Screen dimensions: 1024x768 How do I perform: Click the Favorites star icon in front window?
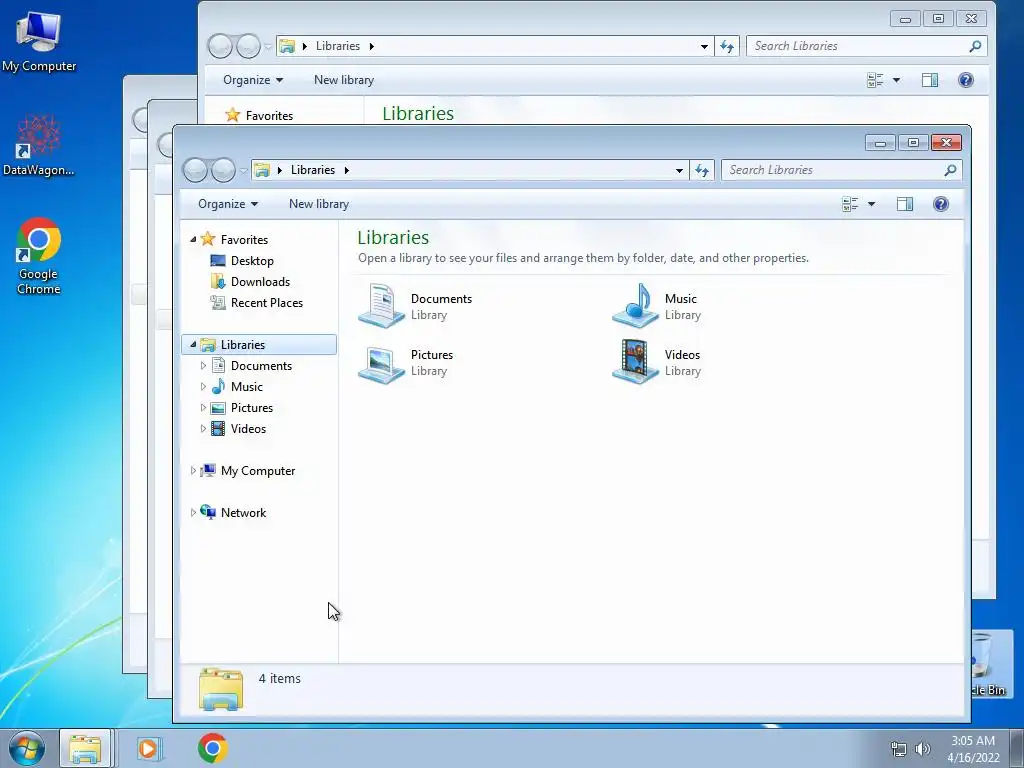click(208, 239)
